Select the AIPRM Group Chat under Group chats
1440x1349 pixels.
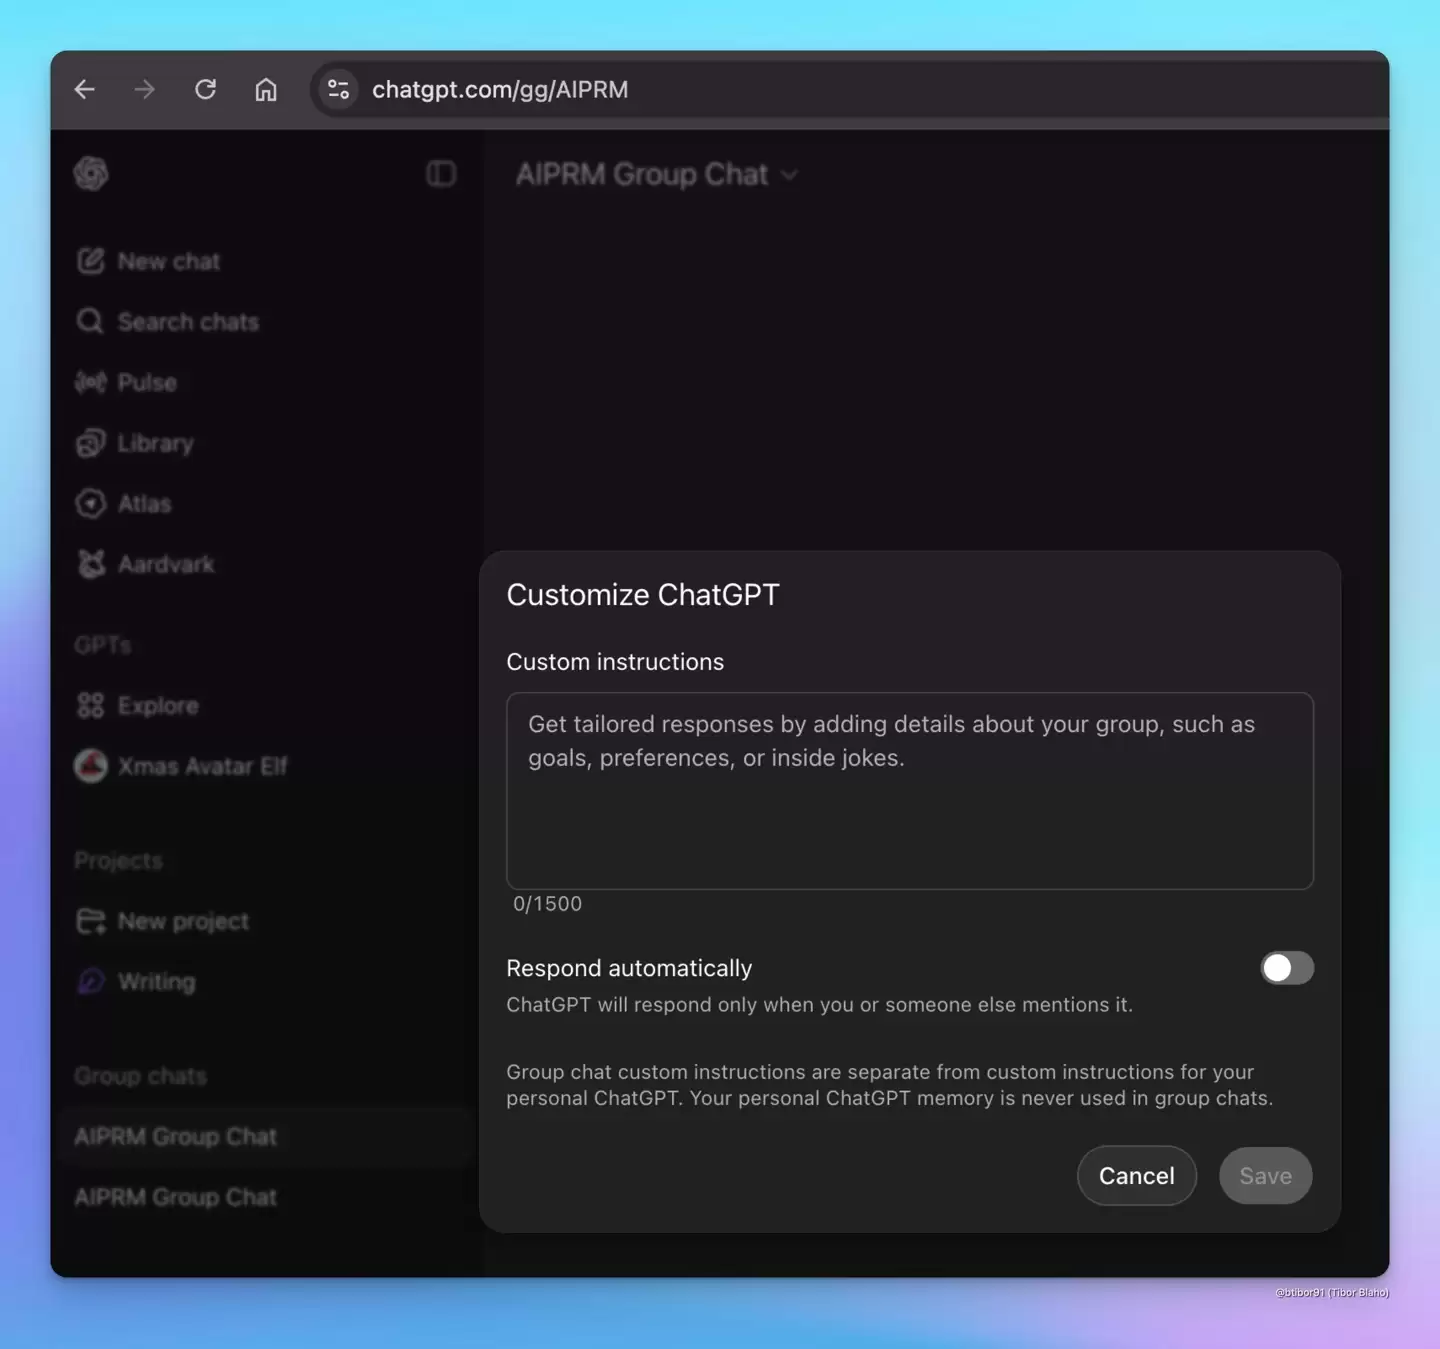pyautogui.click(x=175, y=1136)
